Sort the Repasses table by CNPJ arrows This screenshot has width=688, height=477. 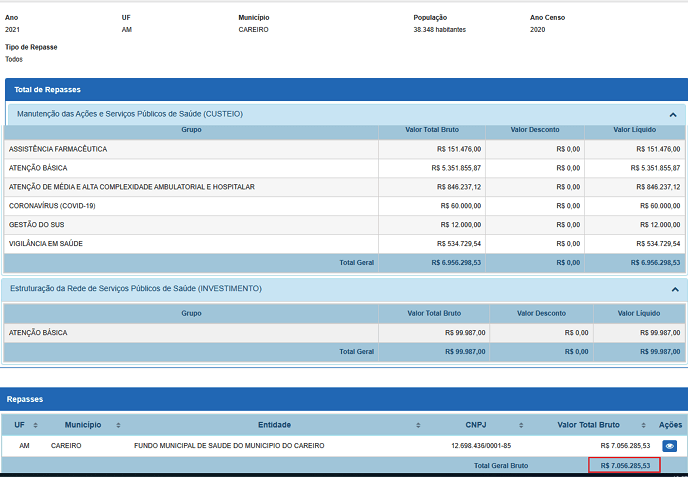[x=521, y=425]
